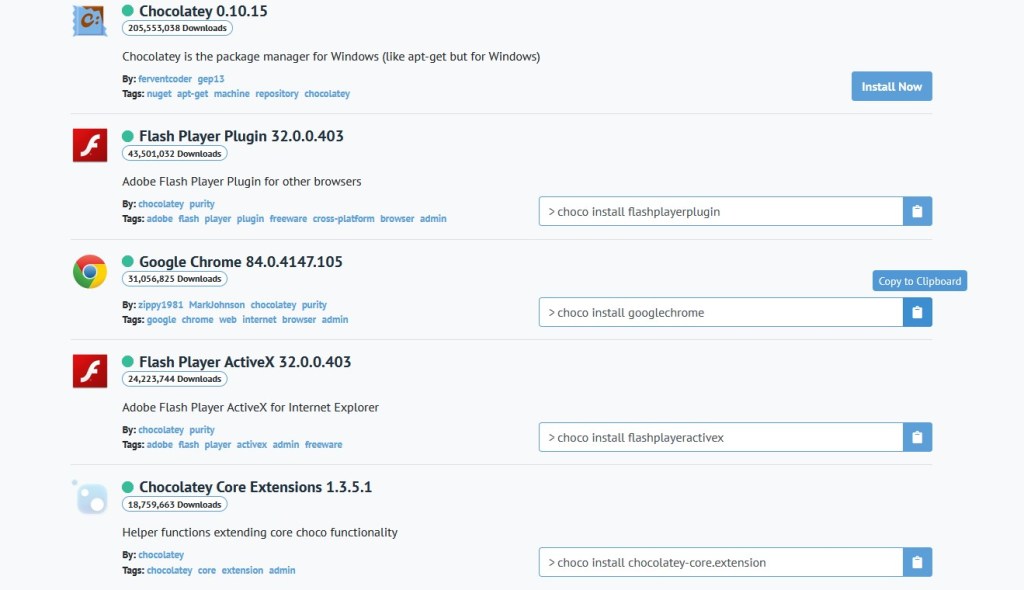This screenshot has width=1024, height=590.
Task: Copy googlechrome install command to clipboard
Action: click(x=917, y=312)
